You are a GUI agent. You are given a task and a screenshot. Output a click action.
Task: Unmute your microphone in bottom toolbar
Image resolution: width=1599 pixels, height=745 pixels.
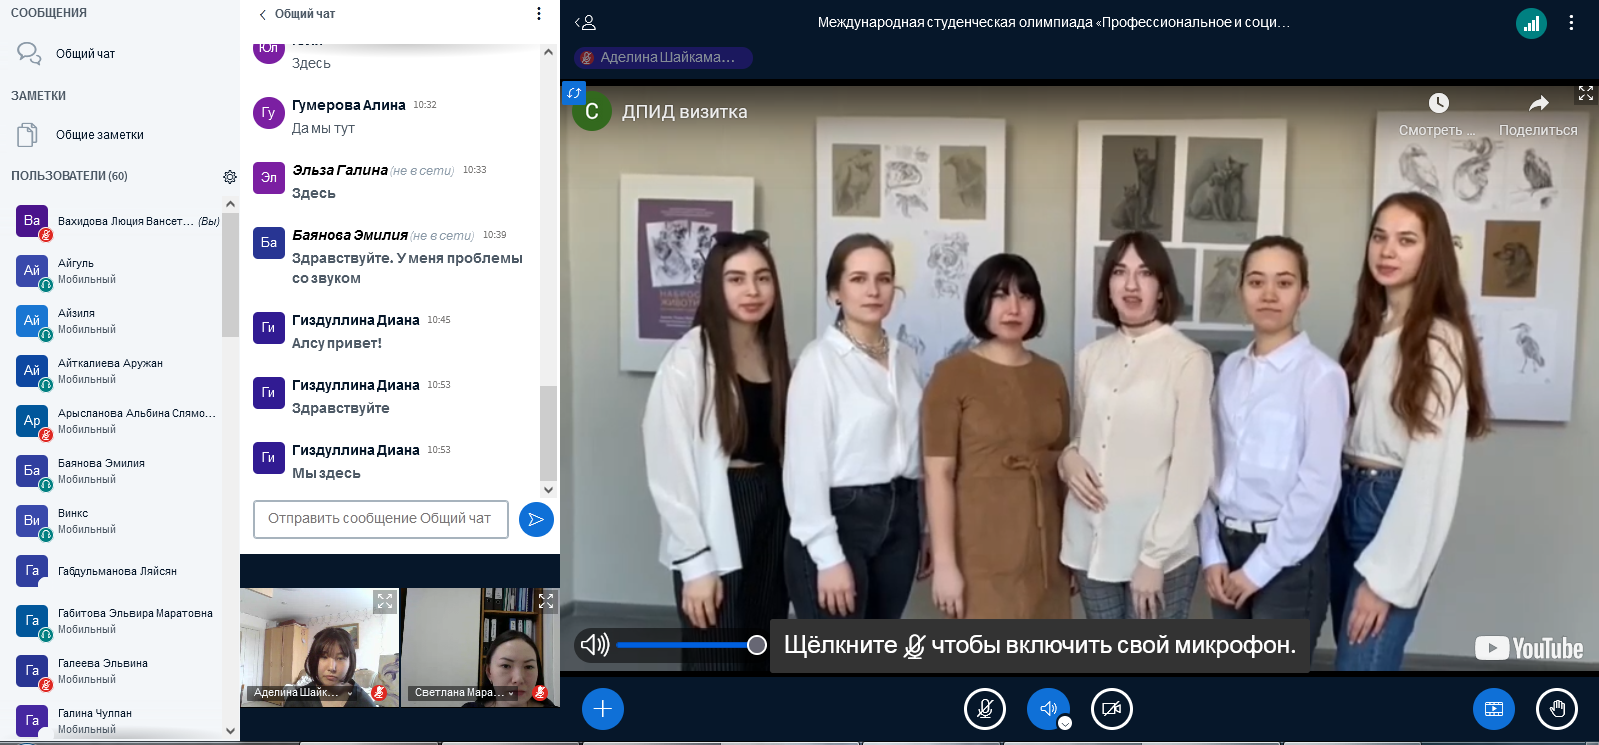tap(984, 709)
